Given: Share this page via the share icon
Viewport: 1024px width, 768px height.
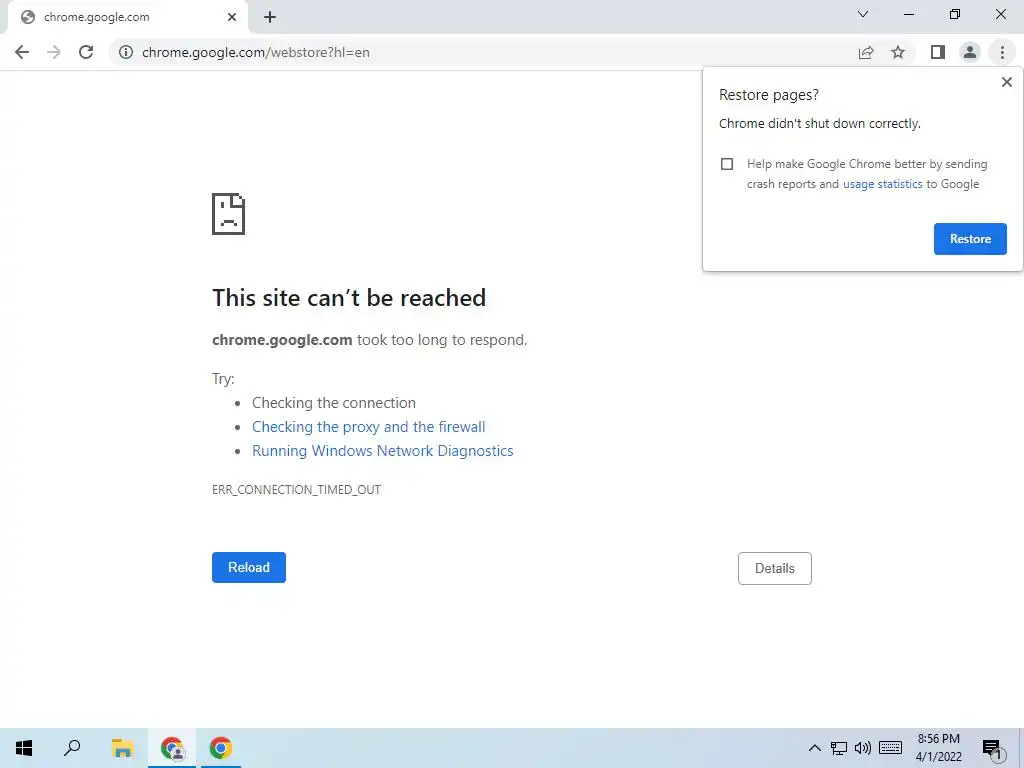Looking at the screenshot, I should pos(866,52).
